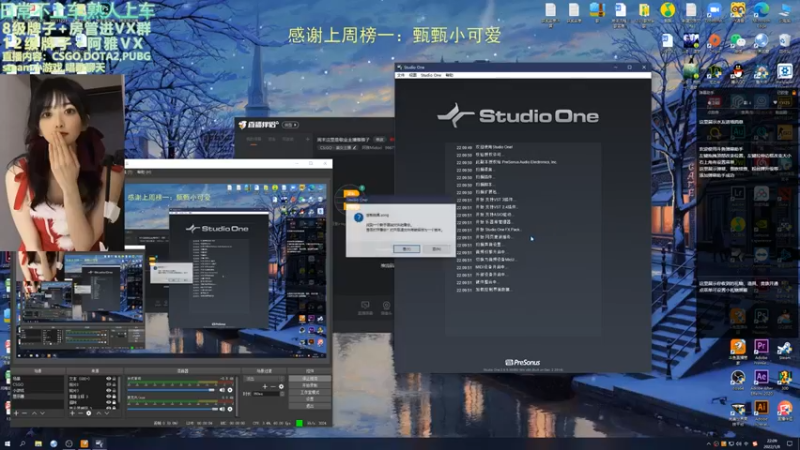This screenshot has height=450, width=800.
Task: Move selected scene down in OBS
Action: [42, 413]
